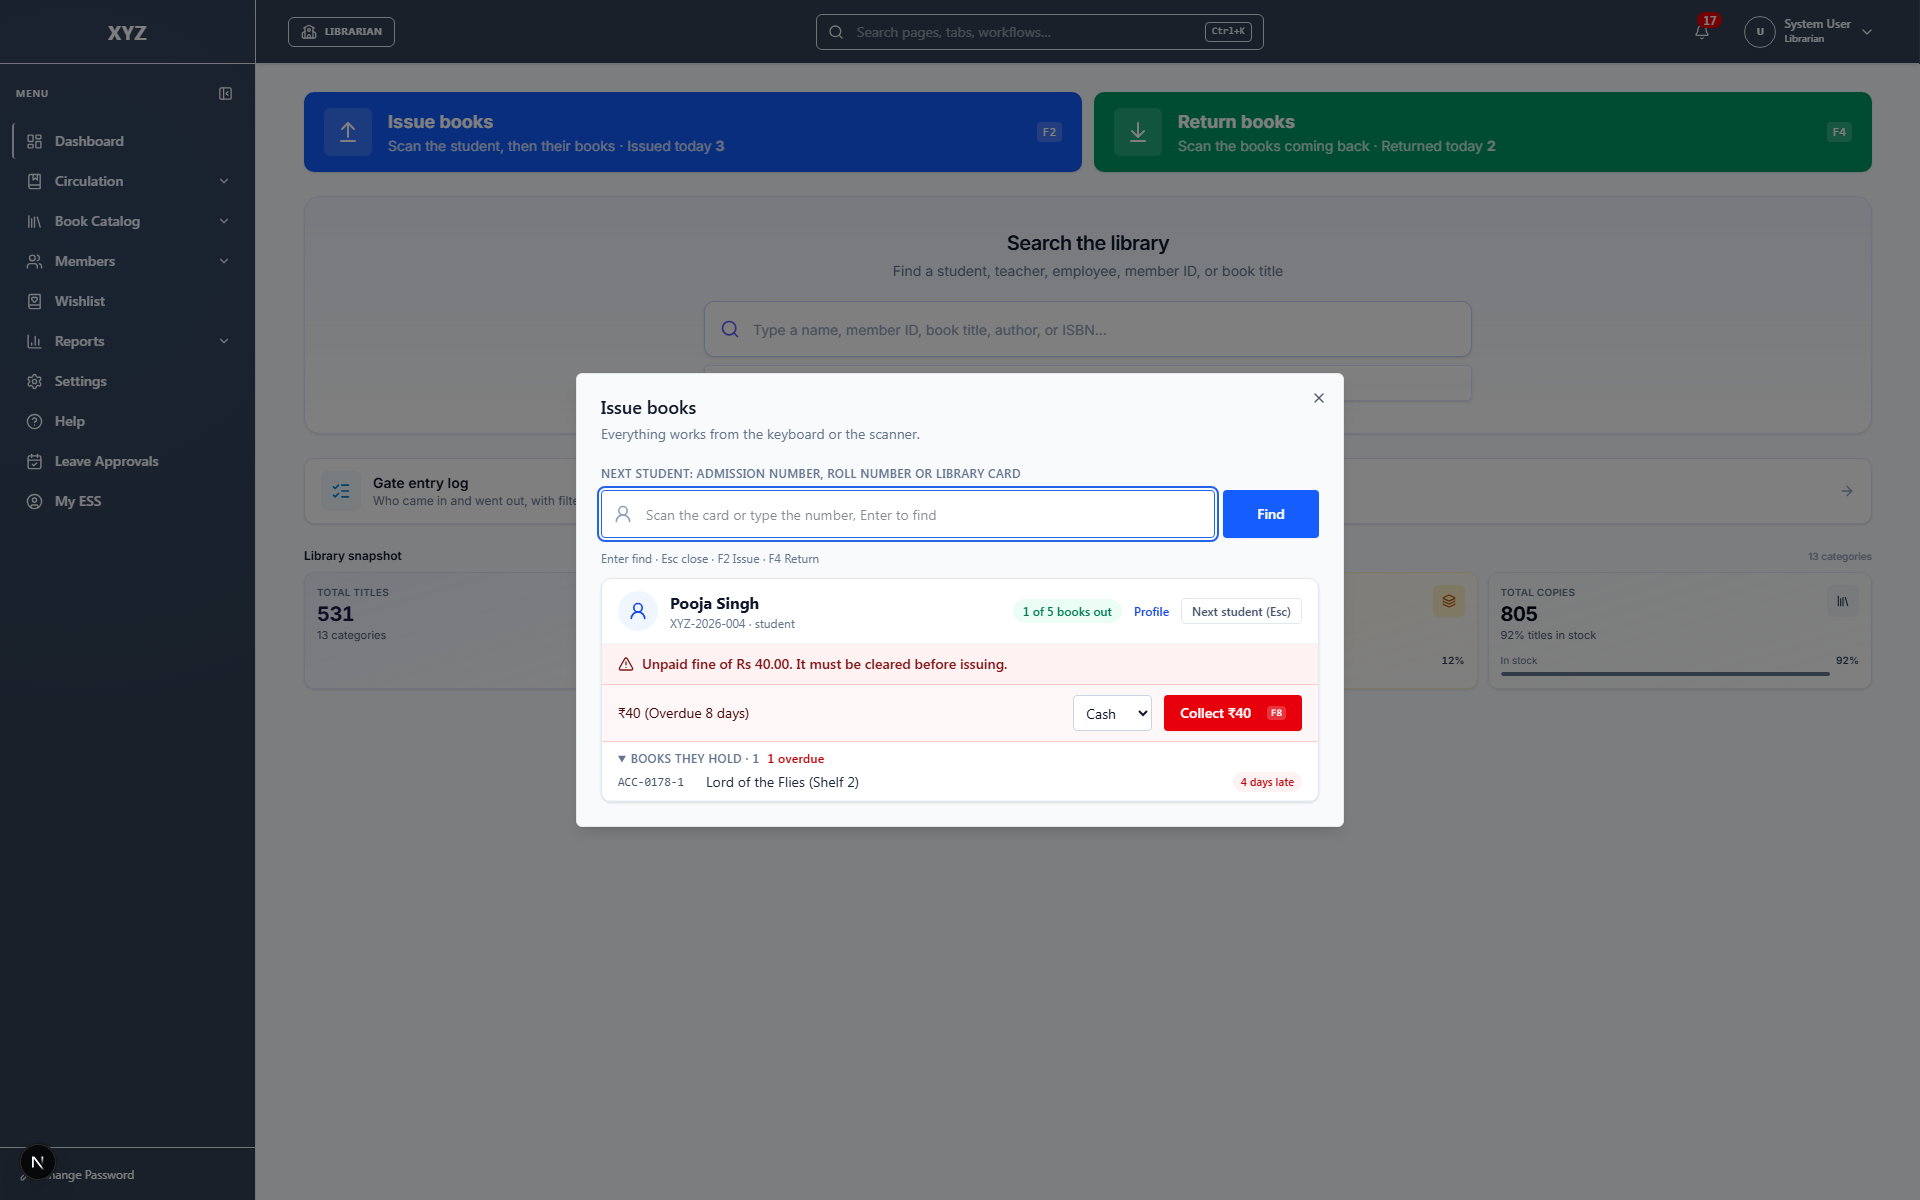Click the Lord of the Flies book row
The width and height of the screenshot is (1920, 1200).
click(x=959, y=782)
